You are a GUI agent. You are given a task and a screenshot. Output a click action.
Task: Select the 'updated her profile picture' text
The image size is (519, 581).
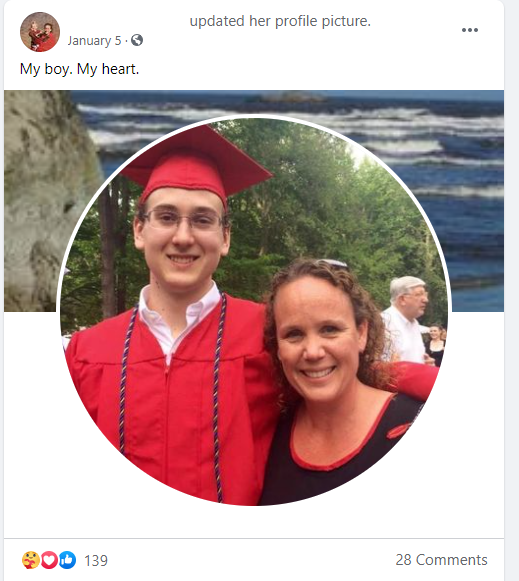point(280,21)
